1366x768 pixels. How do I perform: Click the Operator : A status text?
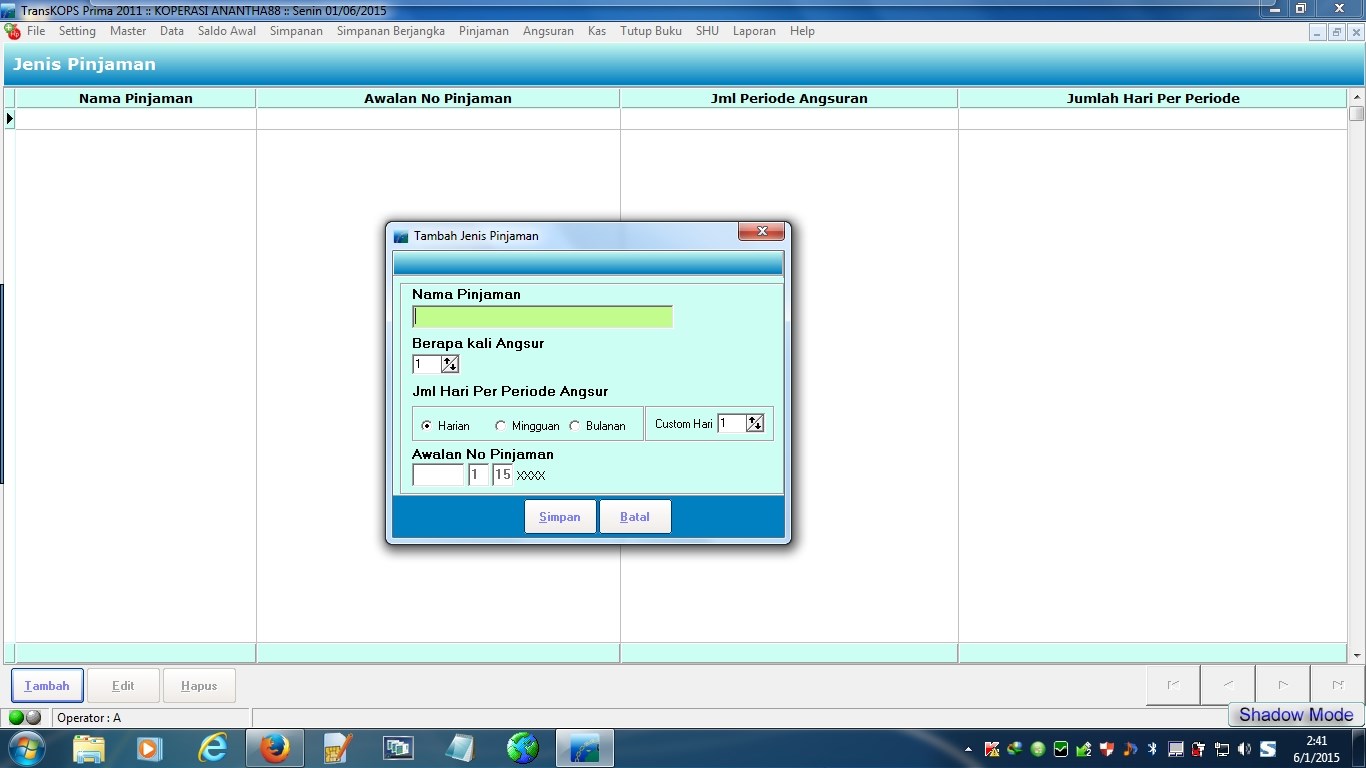click(x=89, y=718)
